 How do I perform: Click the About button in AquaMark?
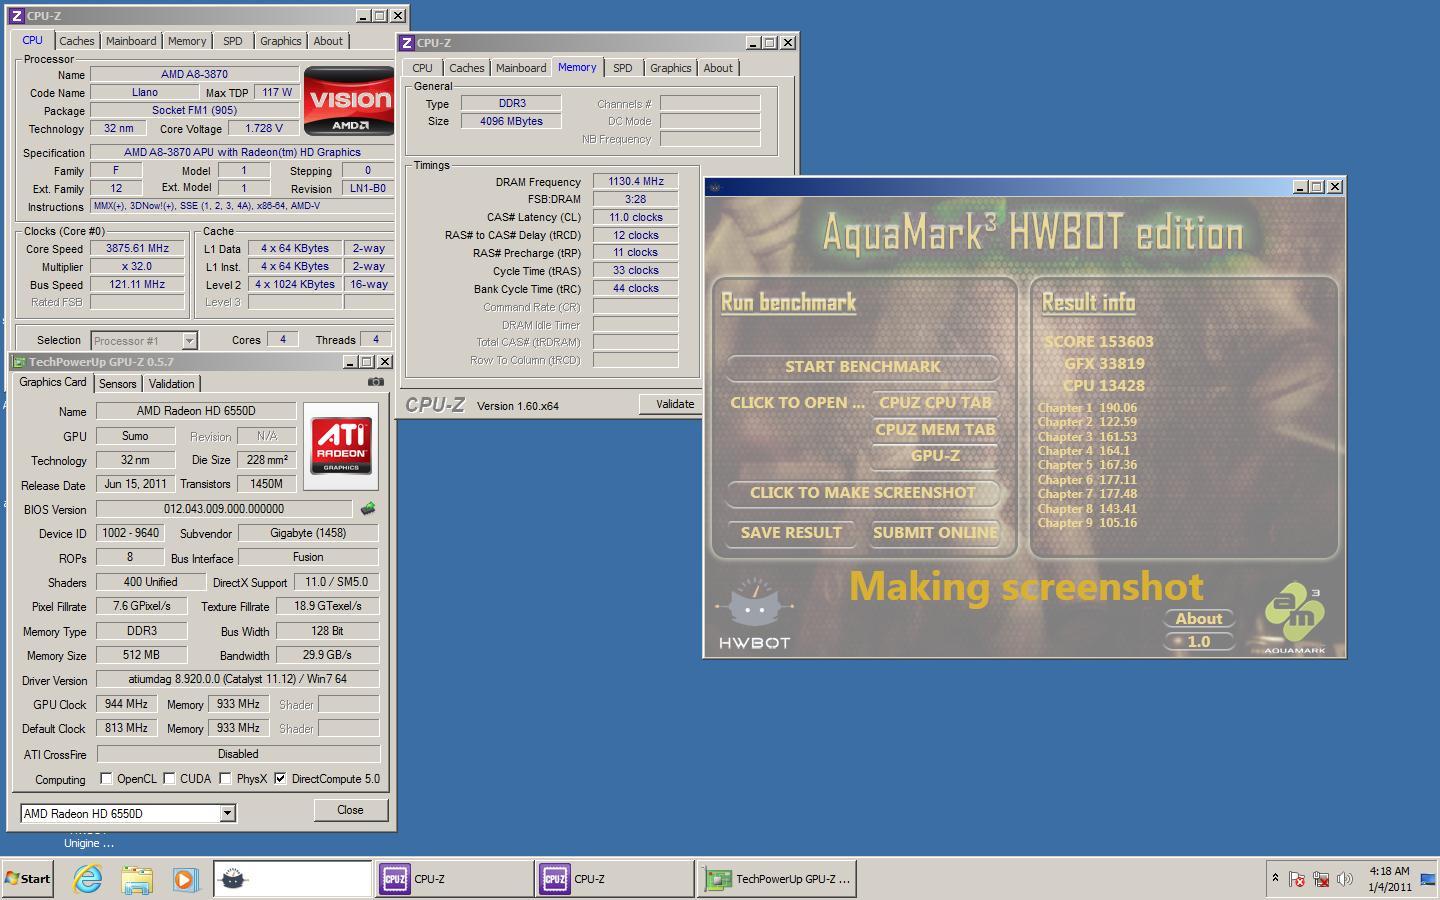click(1198, 619)
